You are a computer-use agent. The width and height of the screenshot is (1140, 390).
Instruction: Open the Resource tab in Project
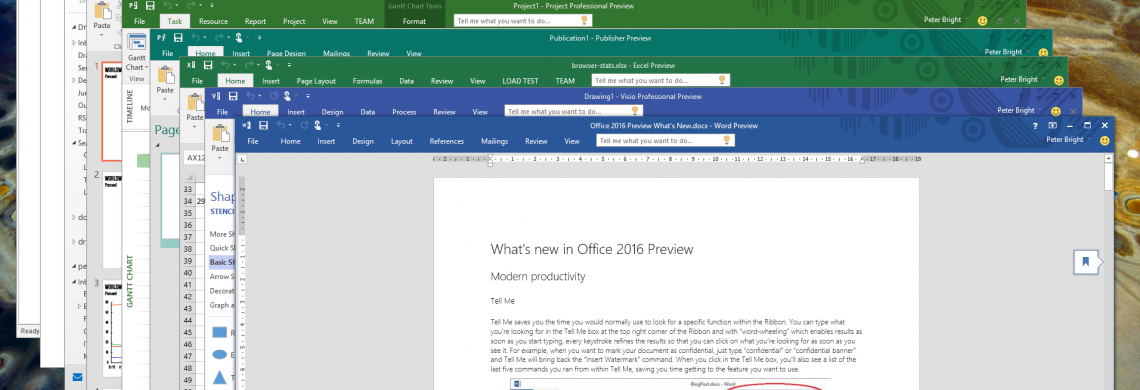[x=213, y=21]
